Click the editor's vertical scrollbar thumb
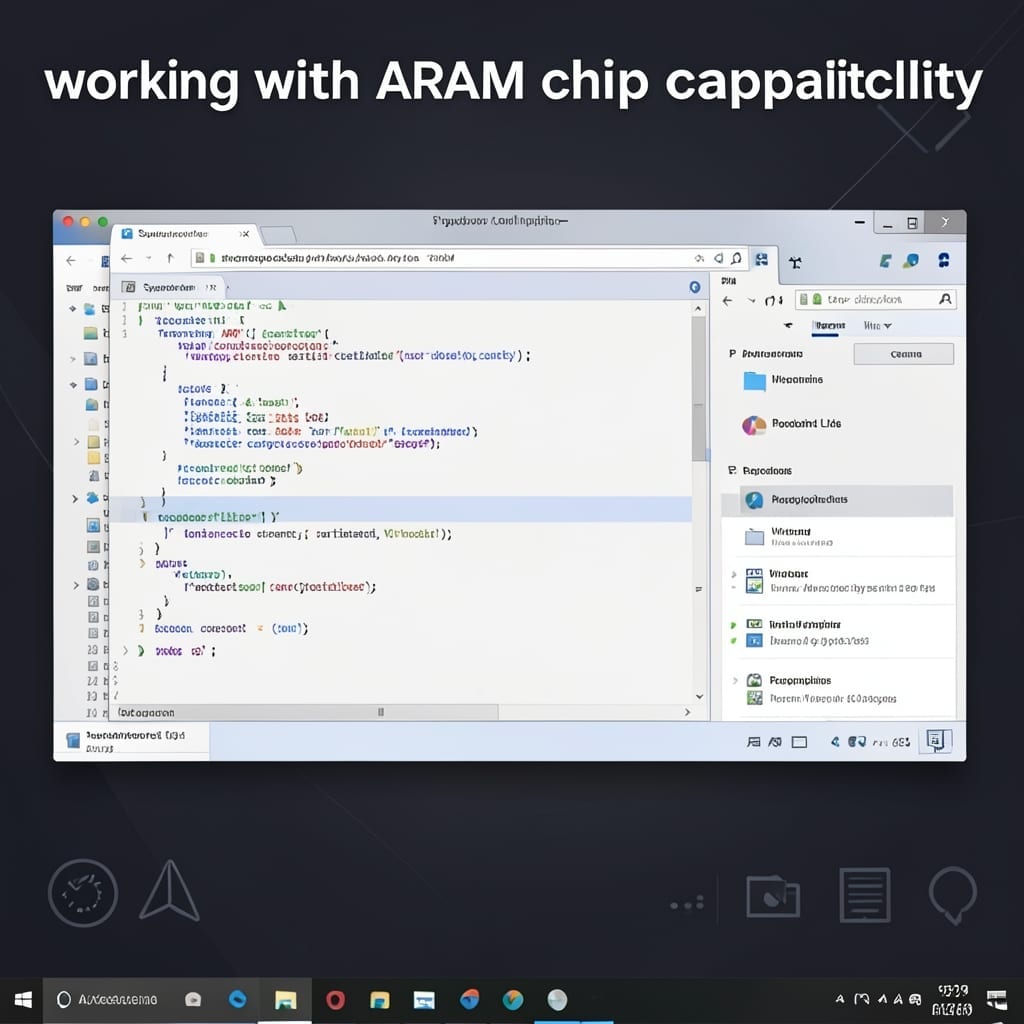 (699, 389)
